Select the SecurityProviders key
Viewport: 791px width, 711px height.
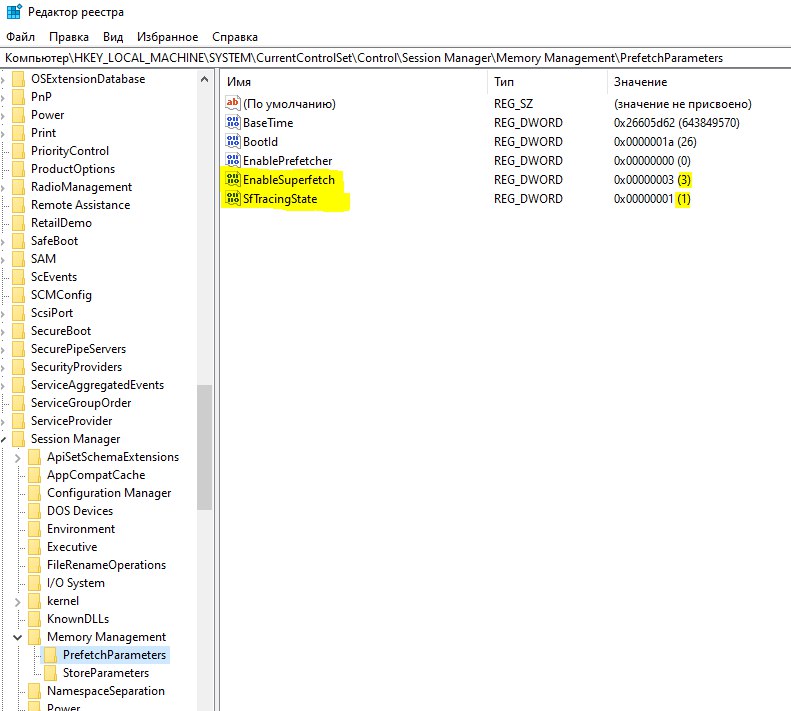point(77,367)
